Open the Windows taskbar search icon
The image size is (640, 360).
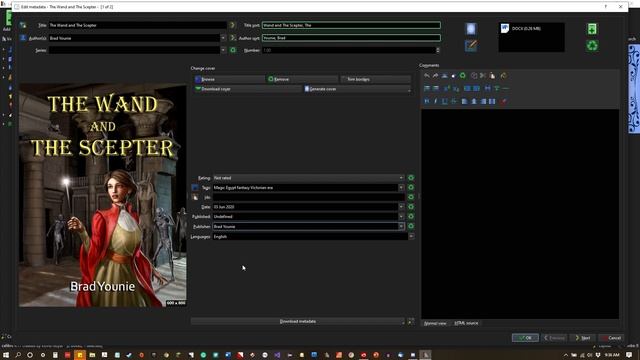pyautogui.click(x=18, y=355)
